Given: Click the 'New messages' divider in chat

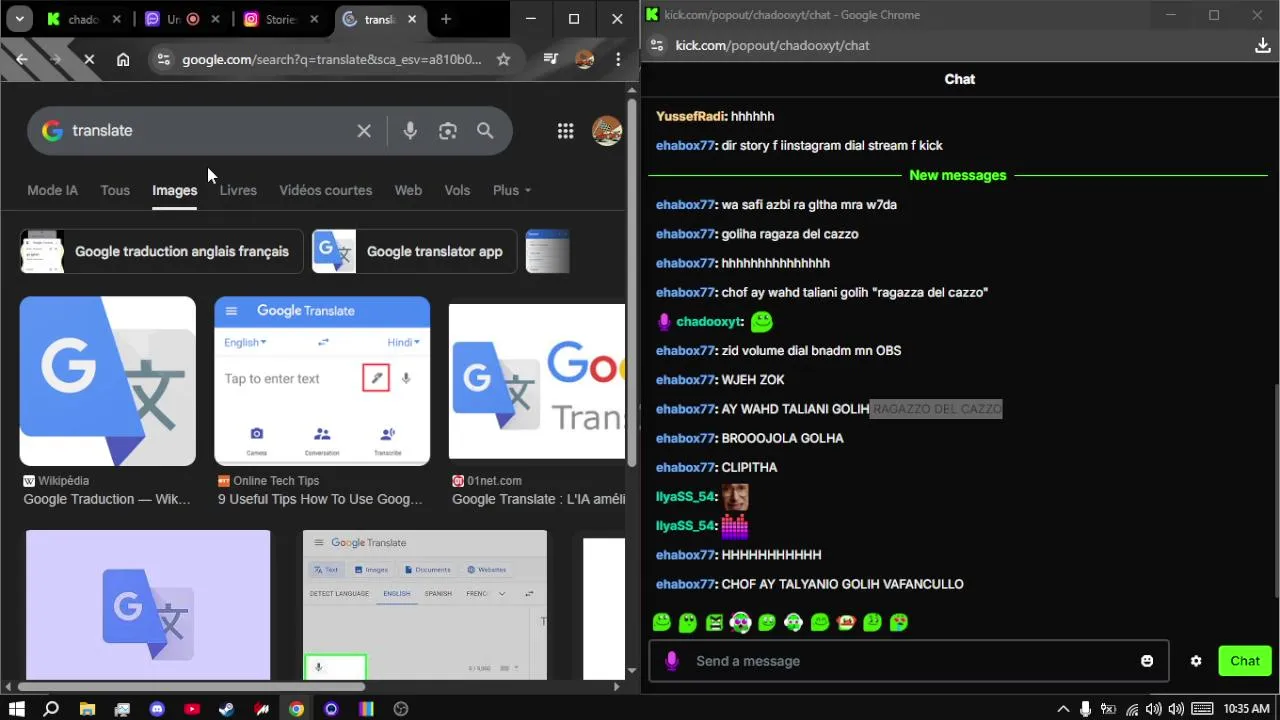Looking at the screenshot, I should [x=958, y=175].
